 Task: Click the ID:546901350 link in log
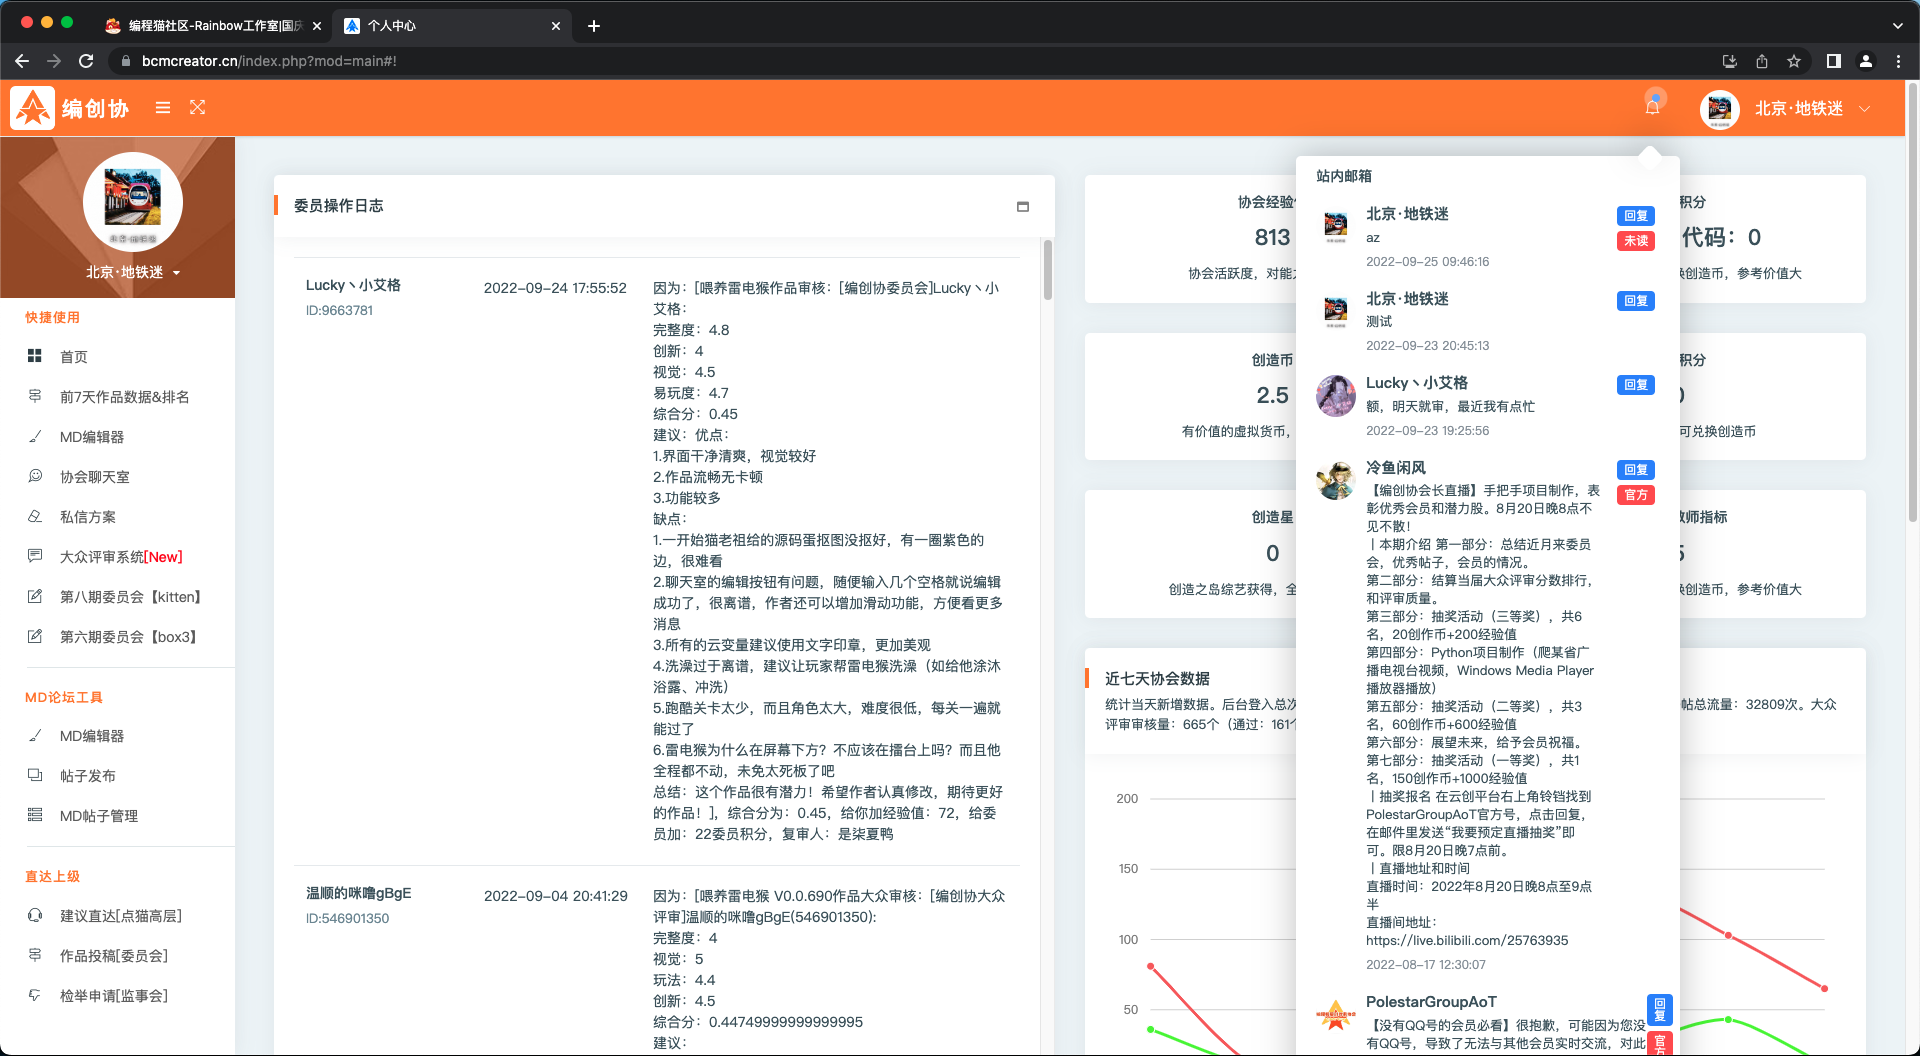[347, 919]
